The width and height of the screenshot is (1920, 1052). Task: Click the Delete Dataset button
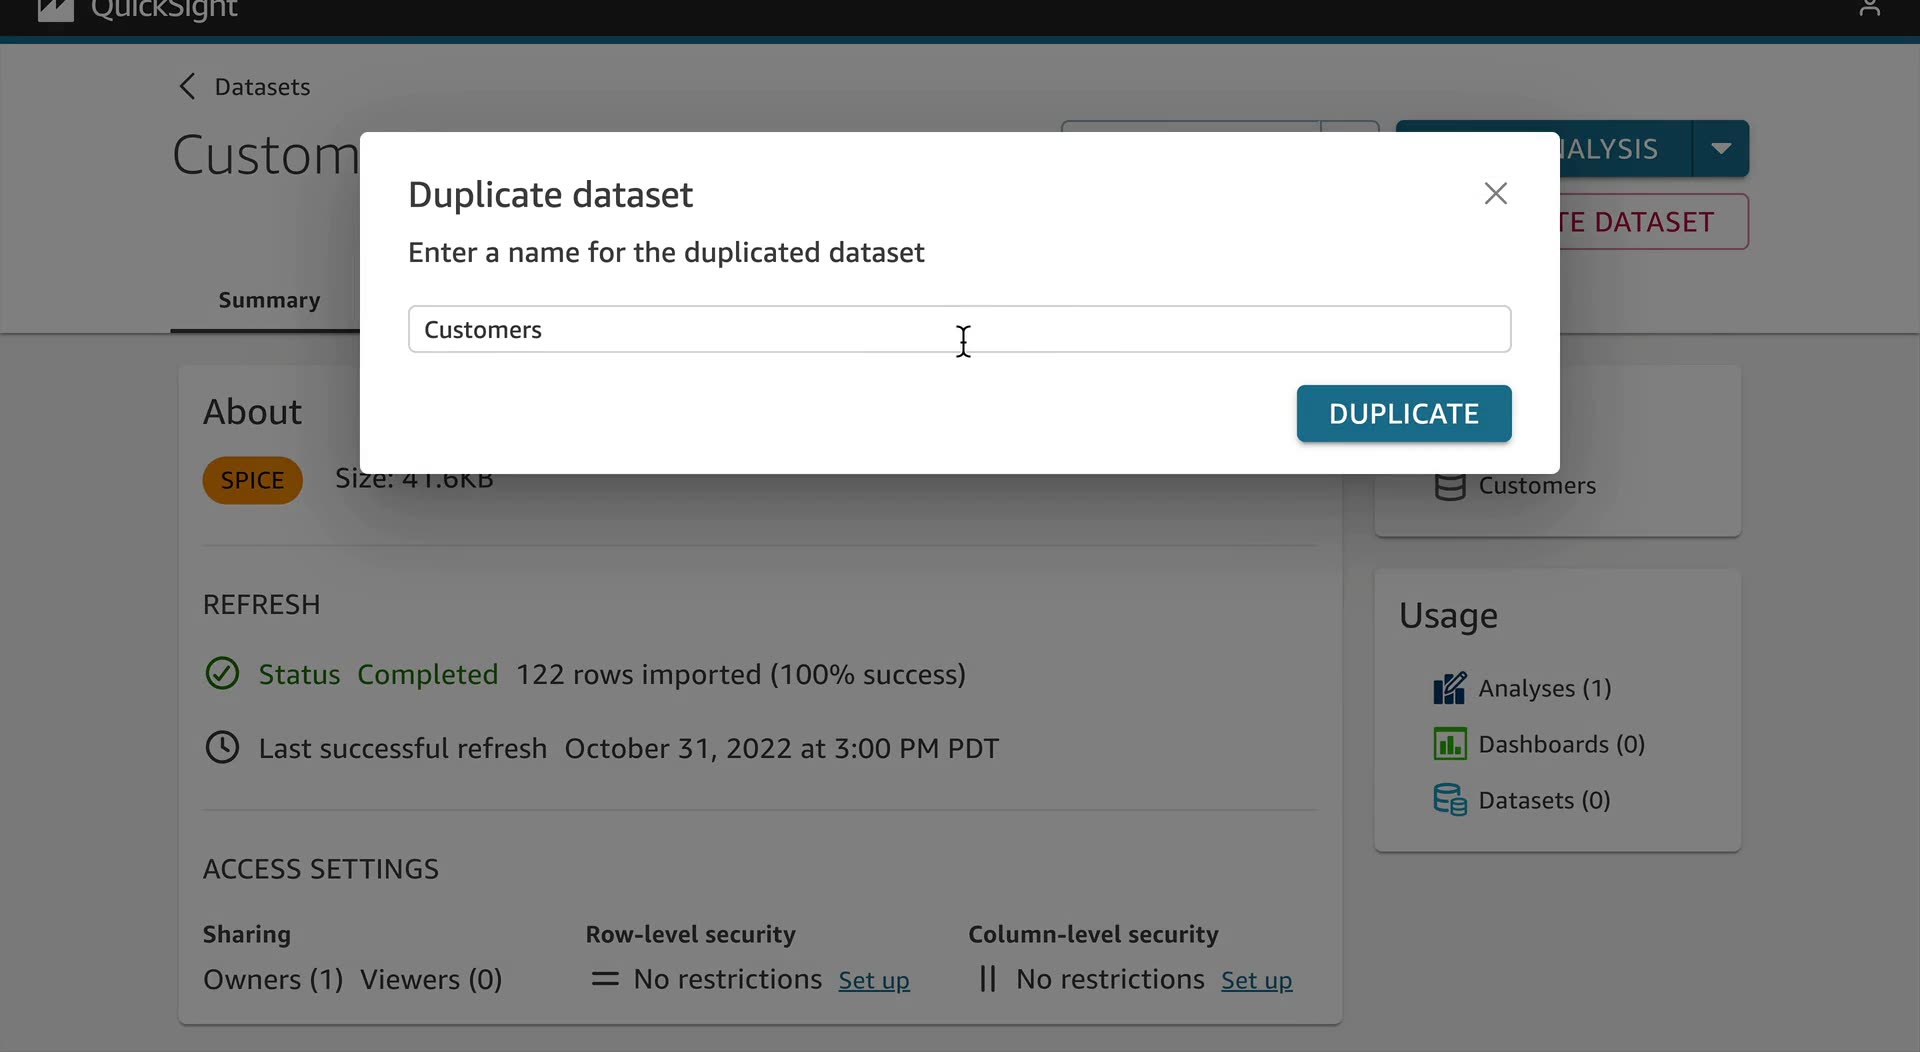[x=1654, y=222]
